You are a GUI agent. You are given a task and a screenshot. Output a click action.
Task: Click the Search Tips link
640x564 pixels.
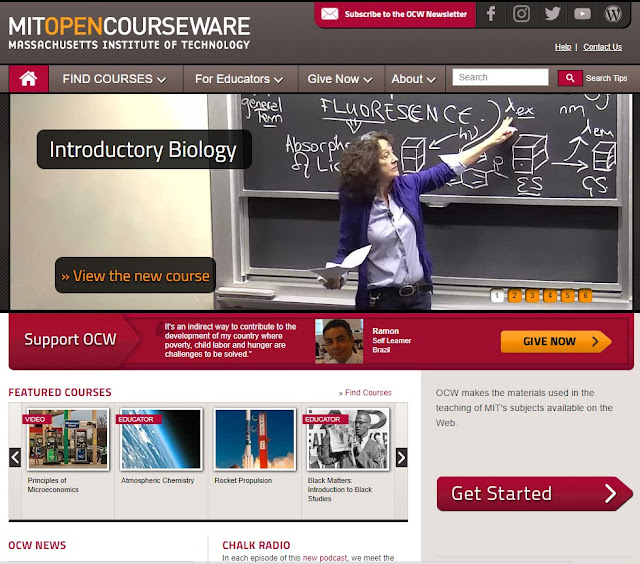point(607,78)
